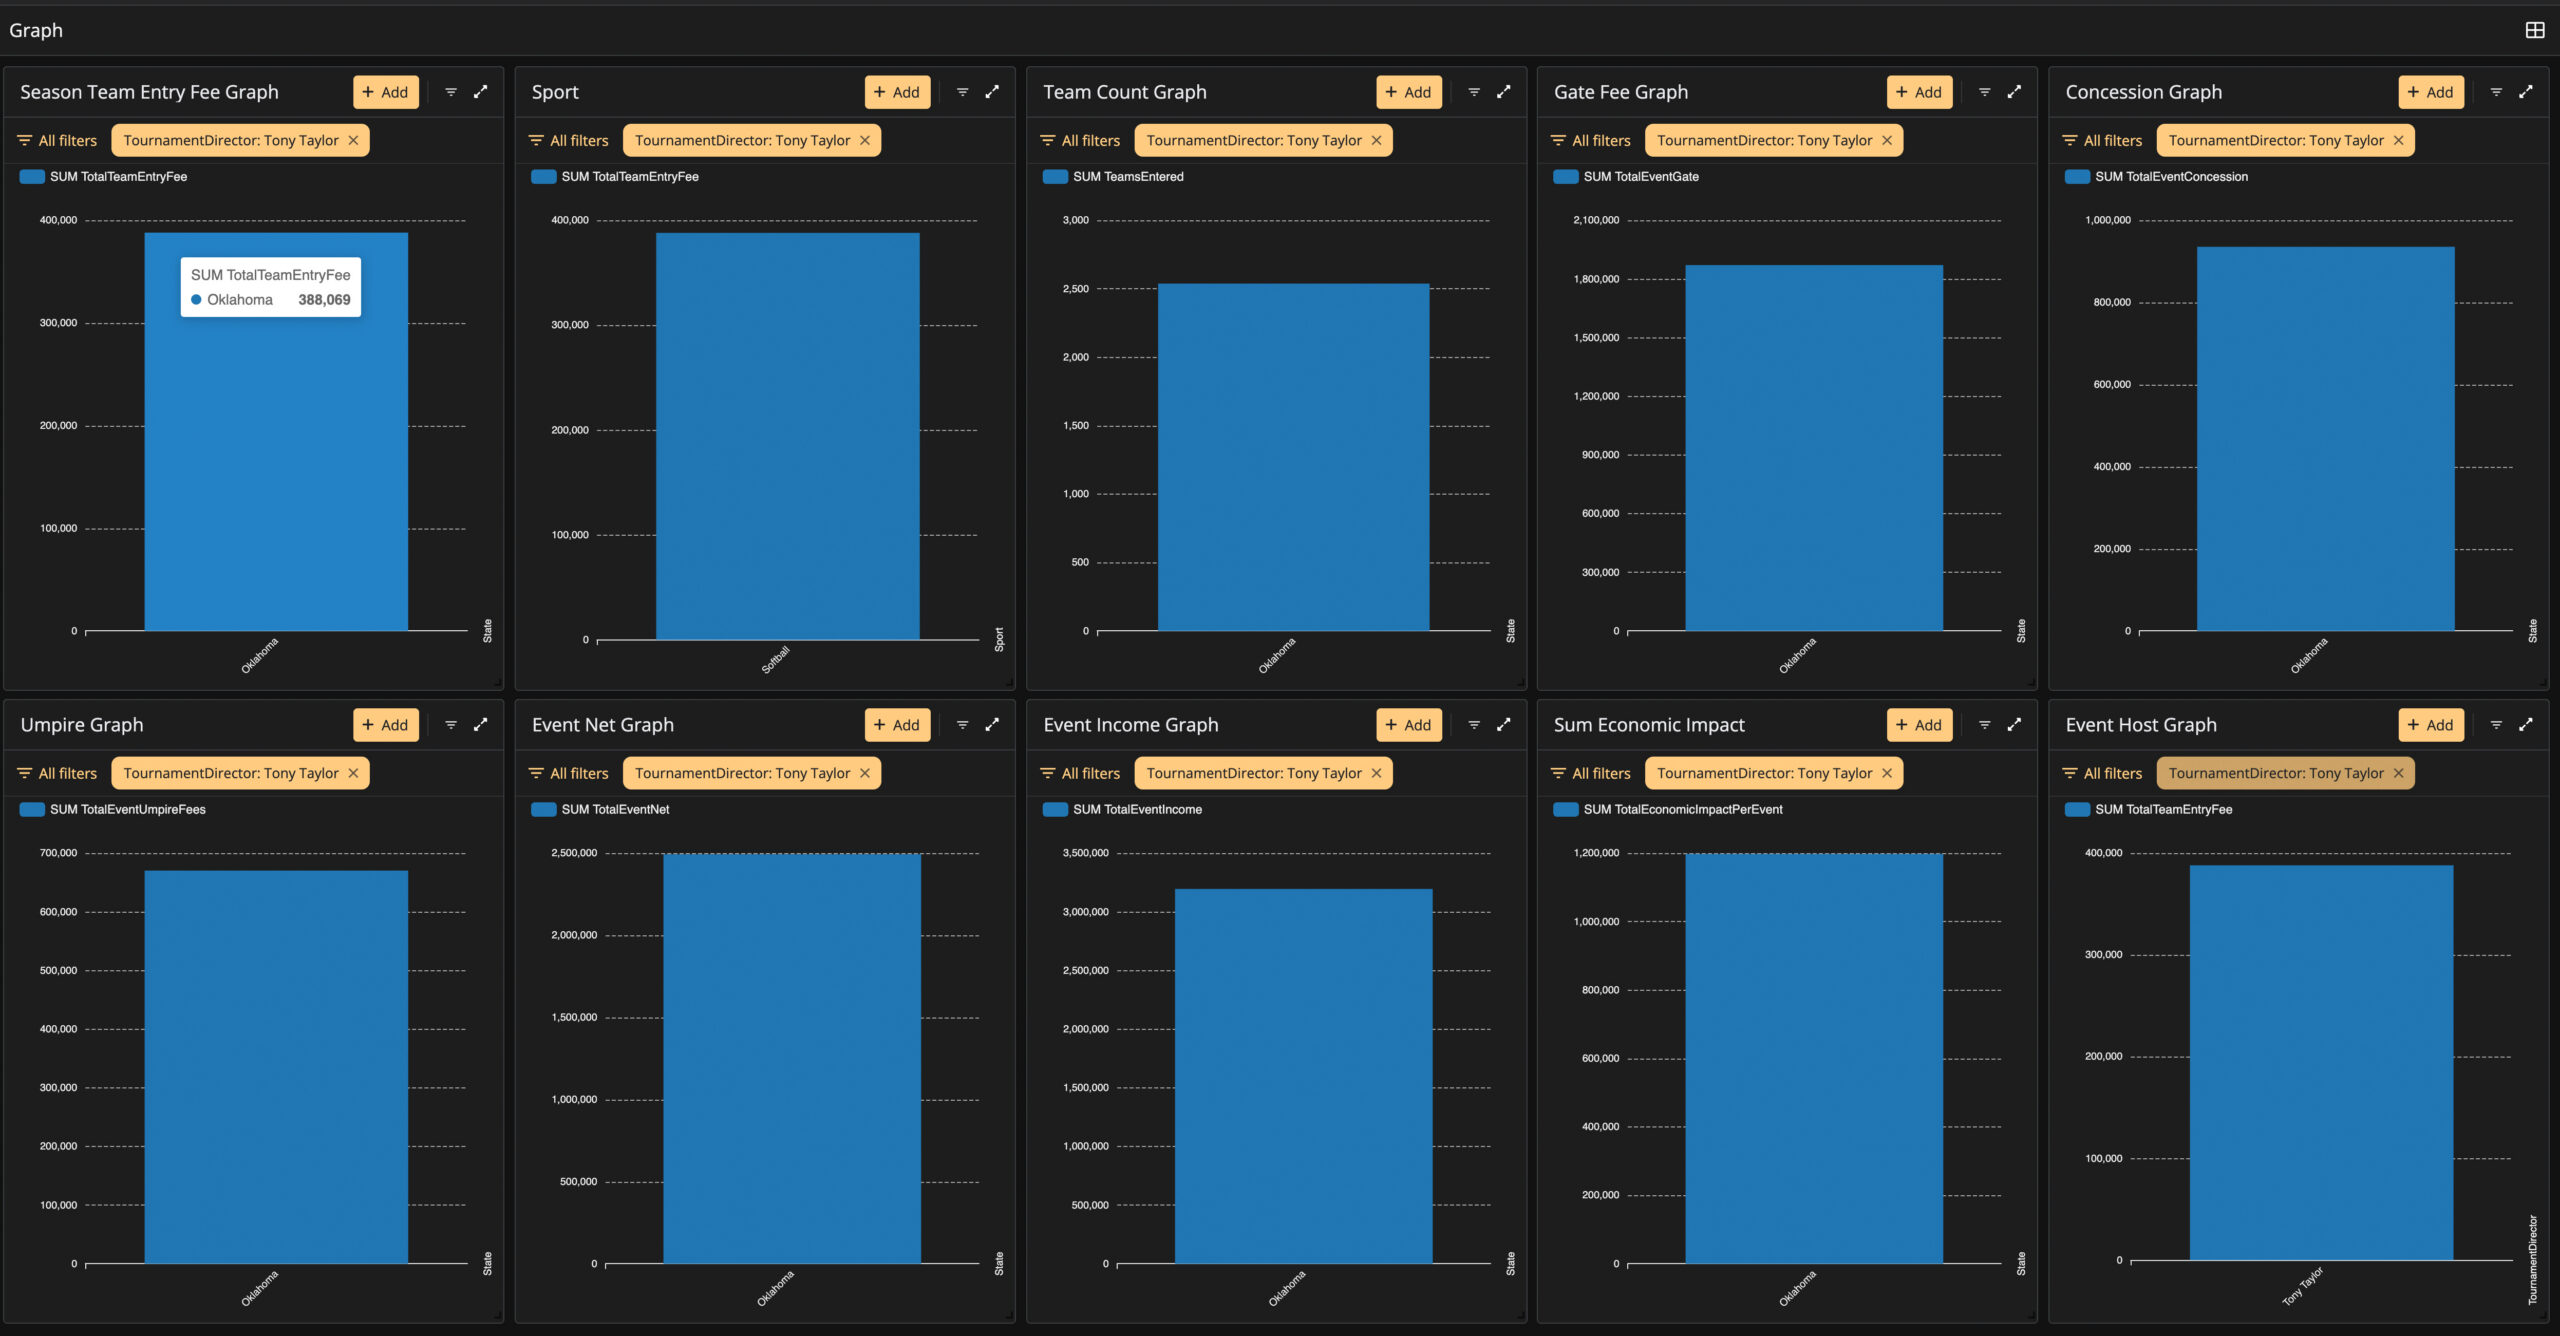Open filter icon in Sport panel header

[x=962, y=92]
